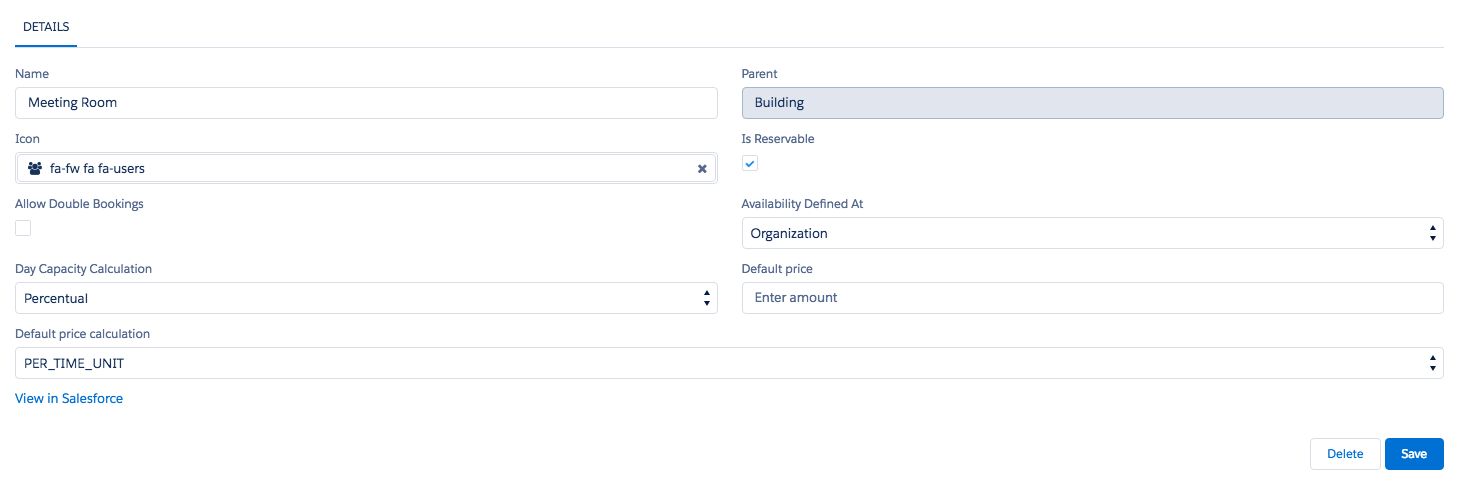Open the View in Salesforce link

pyautogui.click(x=69, y=398)
